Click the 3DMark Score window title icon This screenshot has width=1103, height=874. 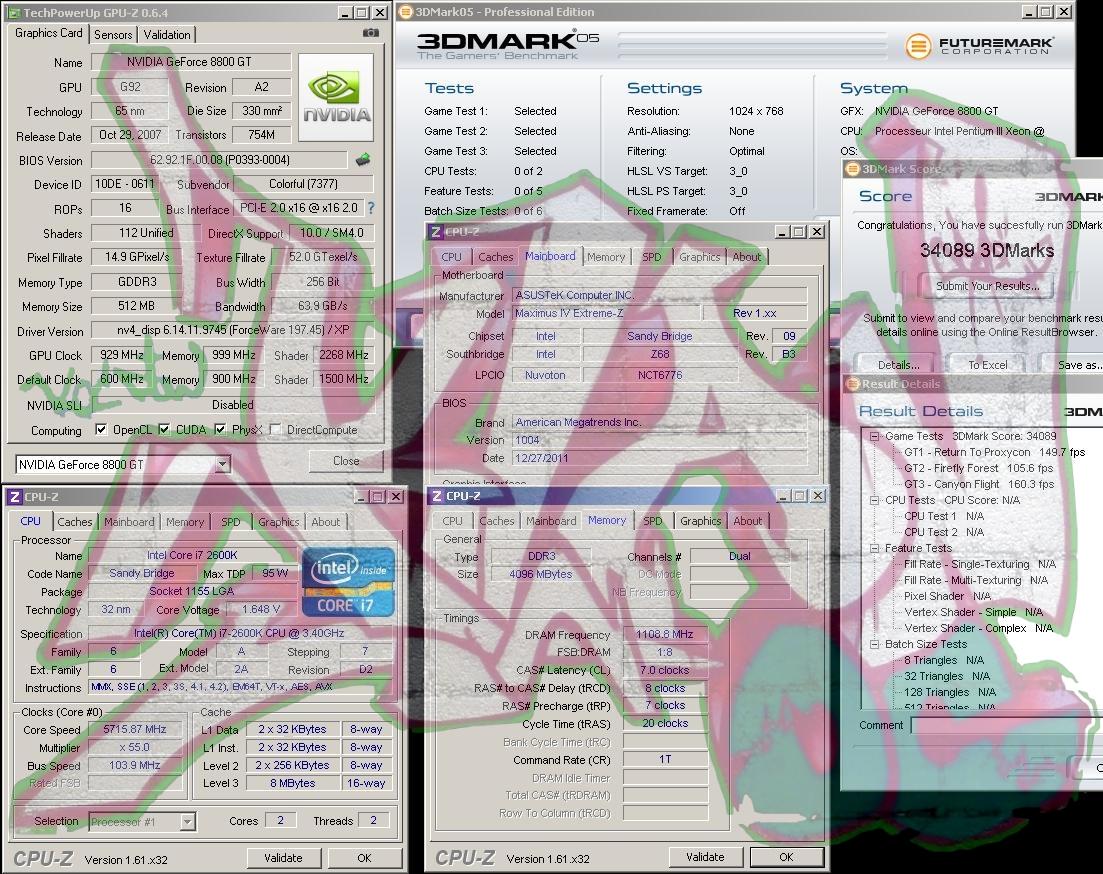(853, 169)
